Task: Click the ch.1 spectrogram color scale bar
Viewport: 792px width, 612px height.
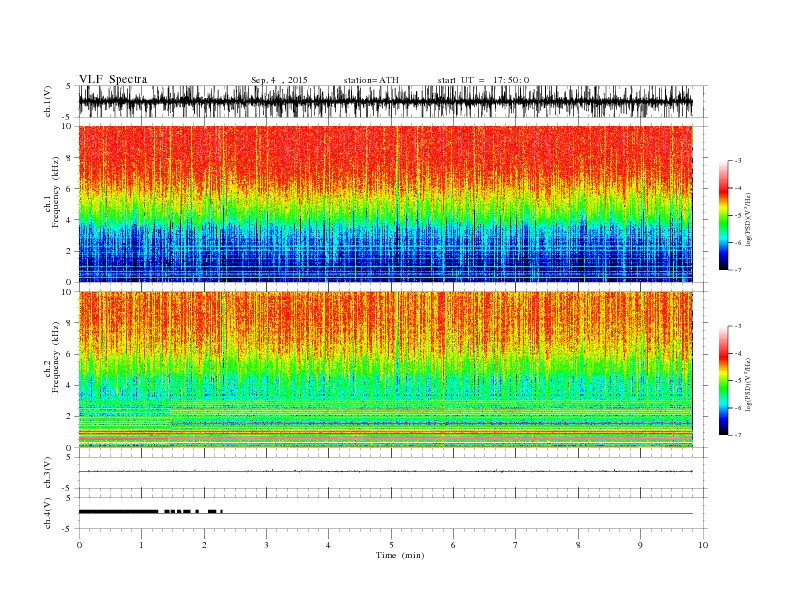Action: (x=724, y=215)
